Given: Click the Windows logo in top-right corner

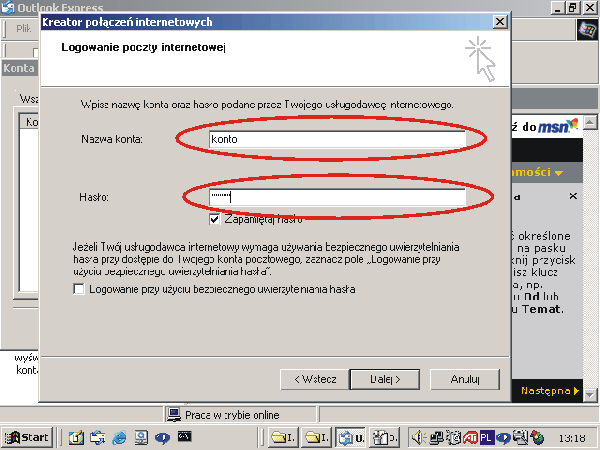Looking at the screenshot, I should pyautogui.click(x=587, y=28).
